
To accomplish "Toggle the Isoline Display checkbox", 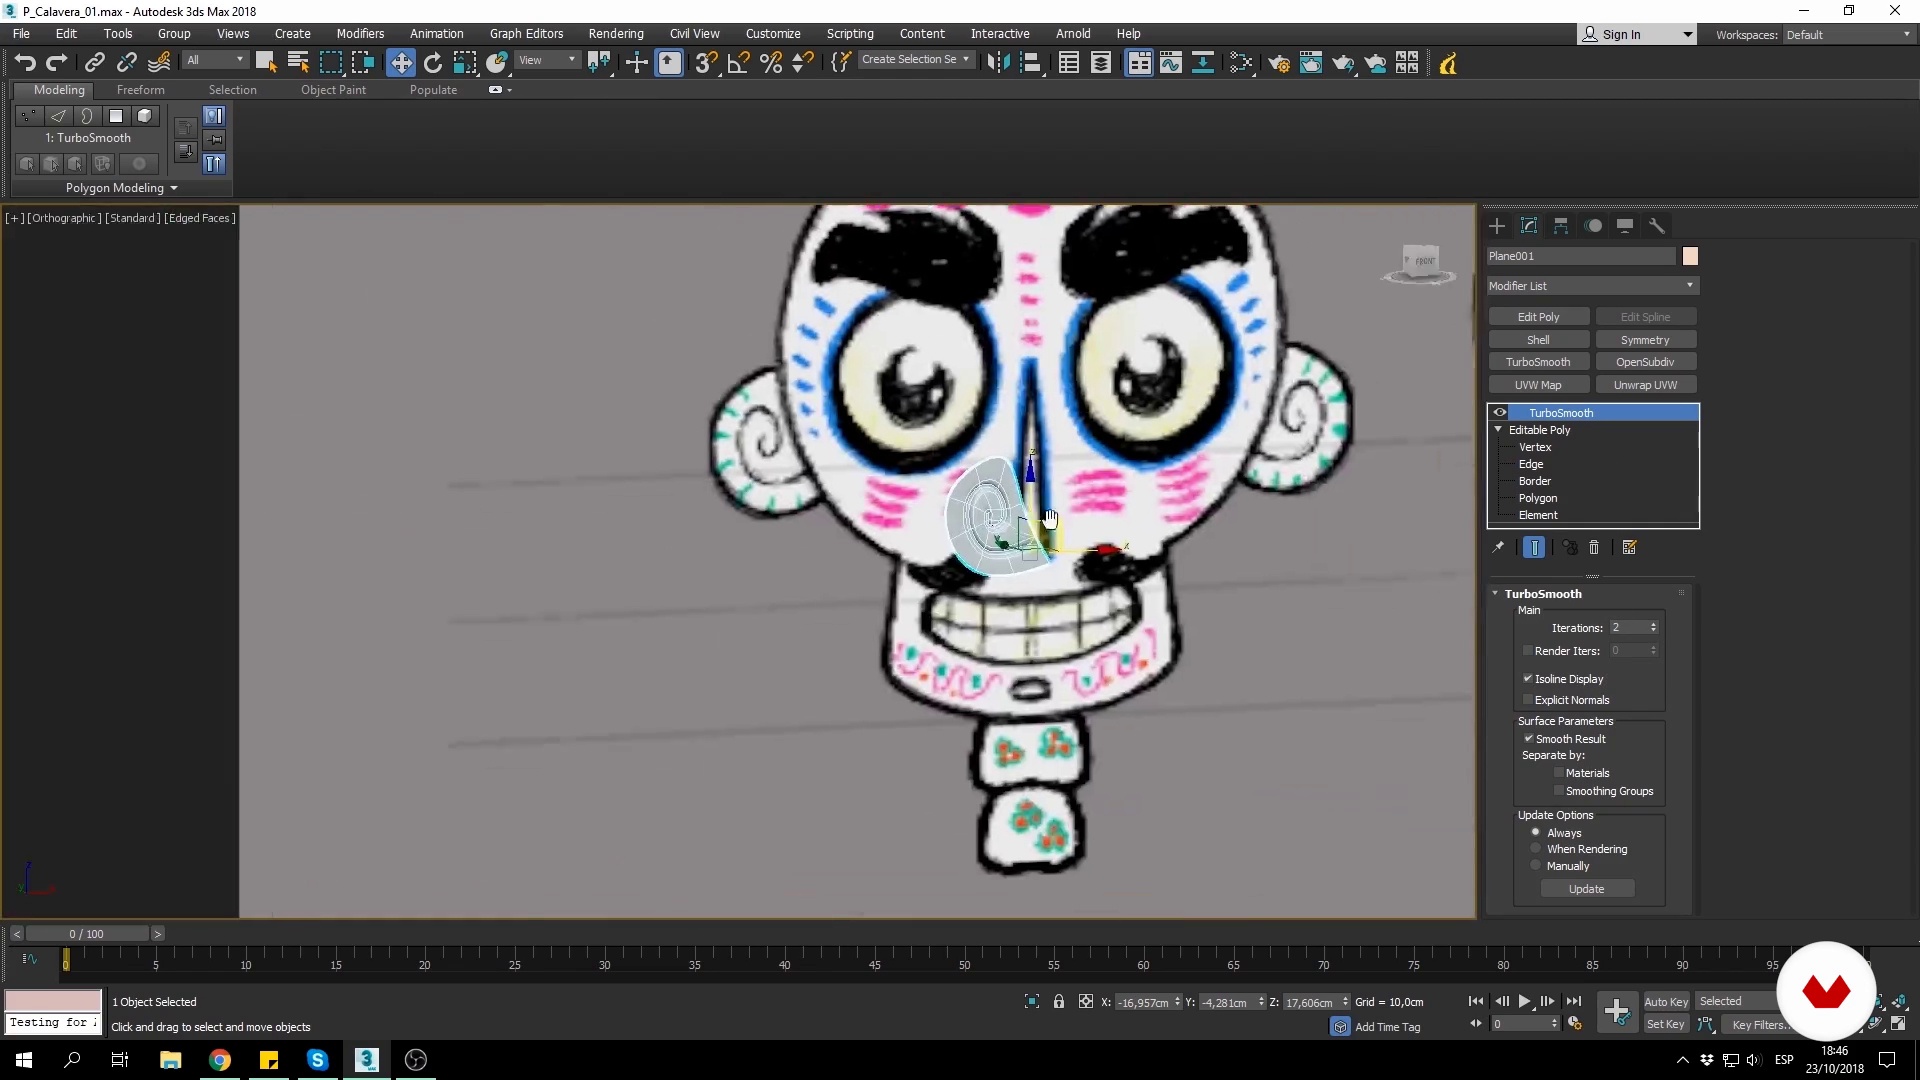I will point(1528,678).
